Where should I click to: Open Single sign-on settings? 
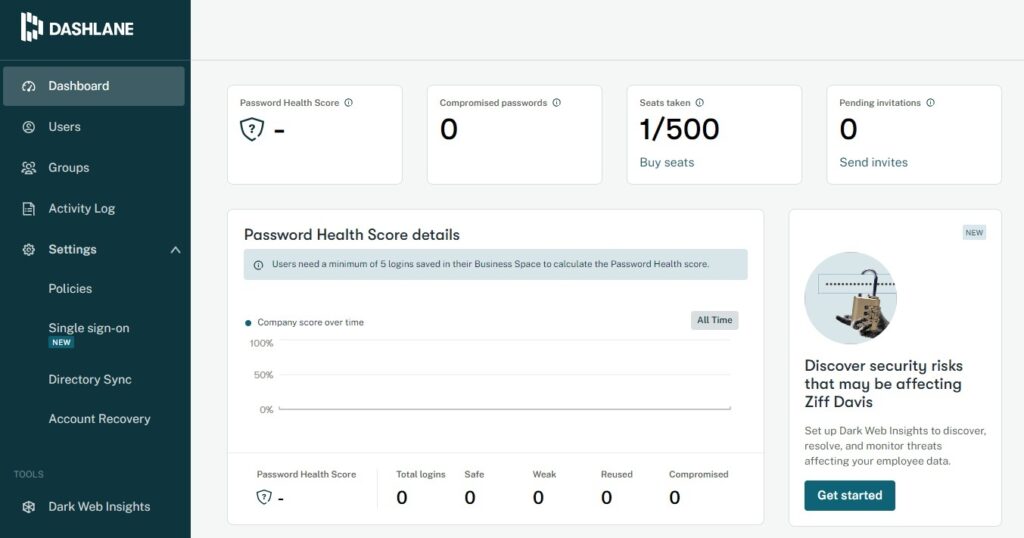point(89,328)
